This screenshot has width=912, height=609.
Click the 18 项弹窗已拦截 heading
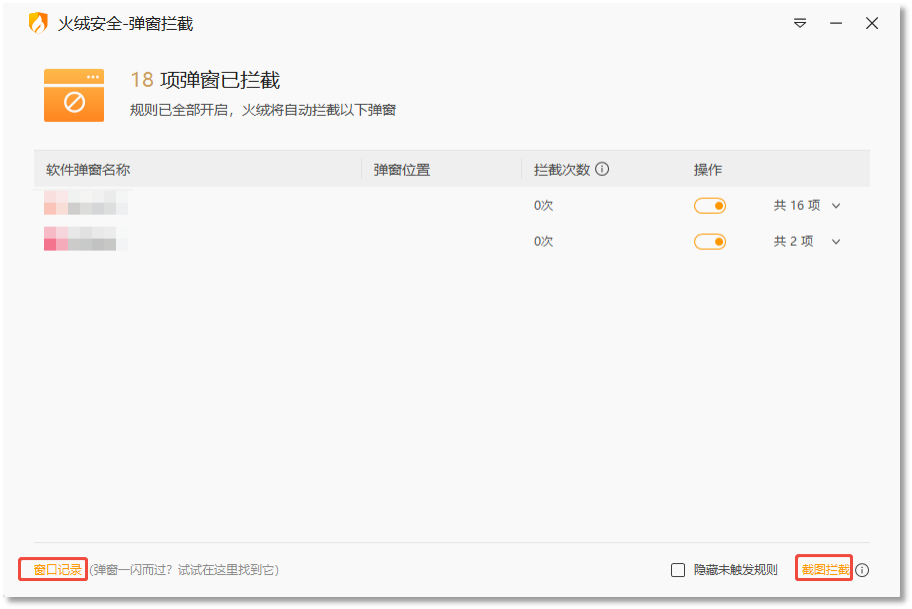(205, 80)
